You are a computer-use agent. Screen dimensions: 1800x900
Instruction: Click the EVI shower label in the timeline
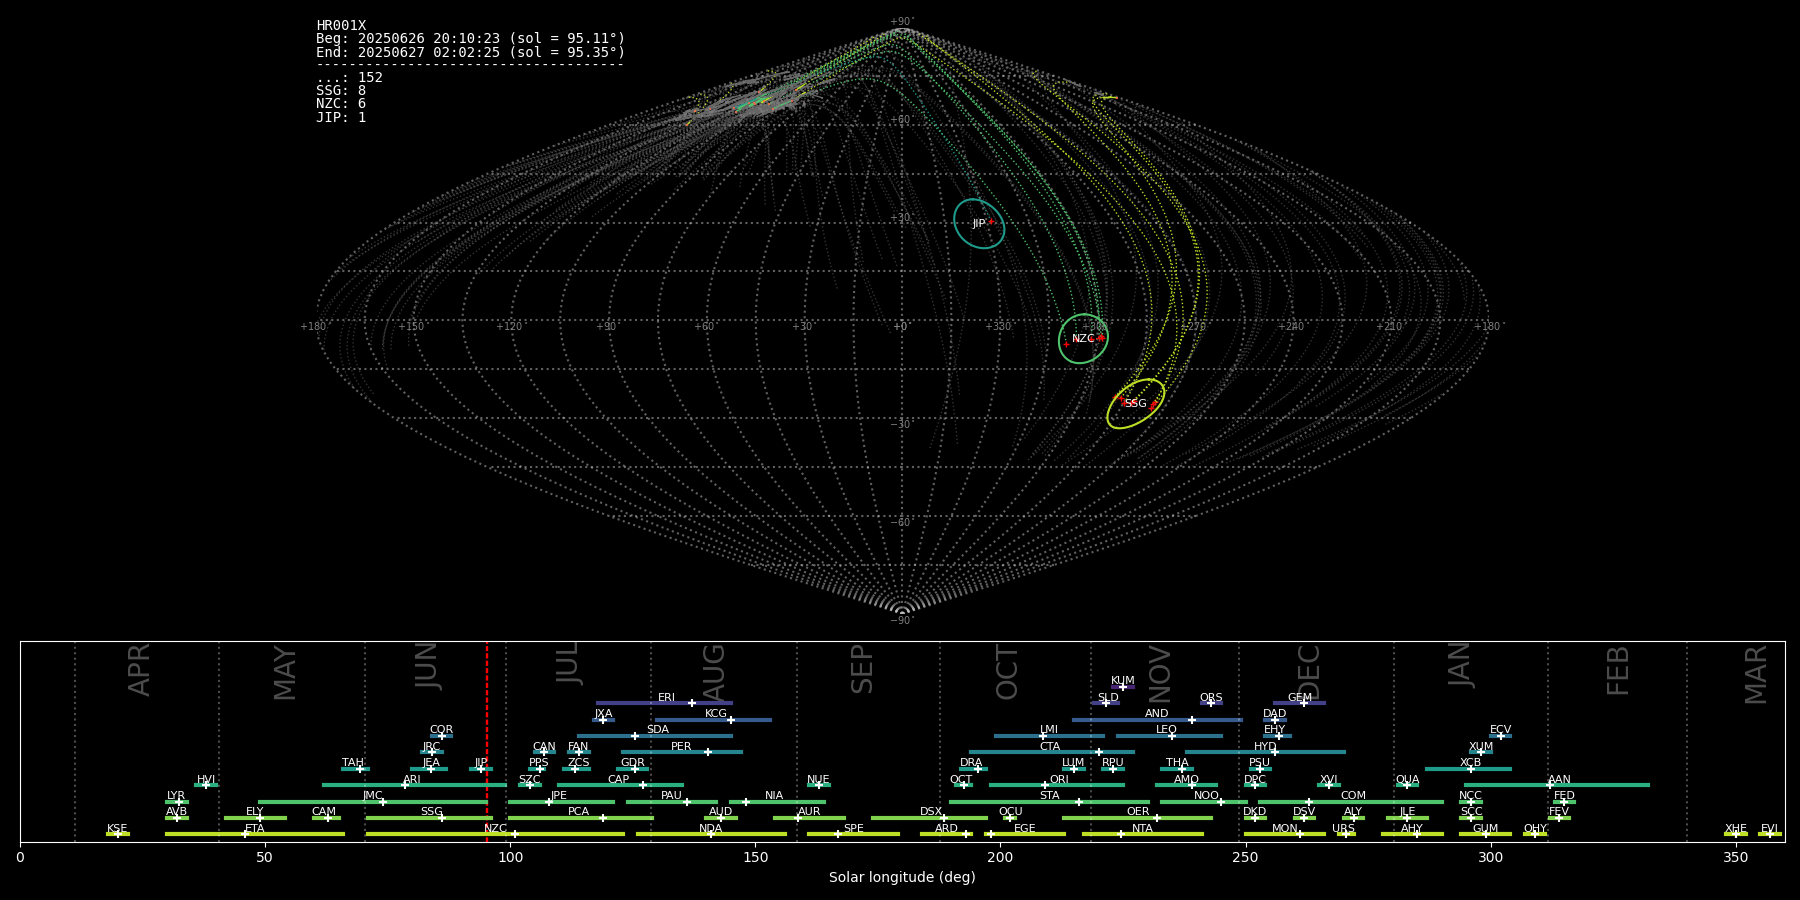click(1769, 829)
